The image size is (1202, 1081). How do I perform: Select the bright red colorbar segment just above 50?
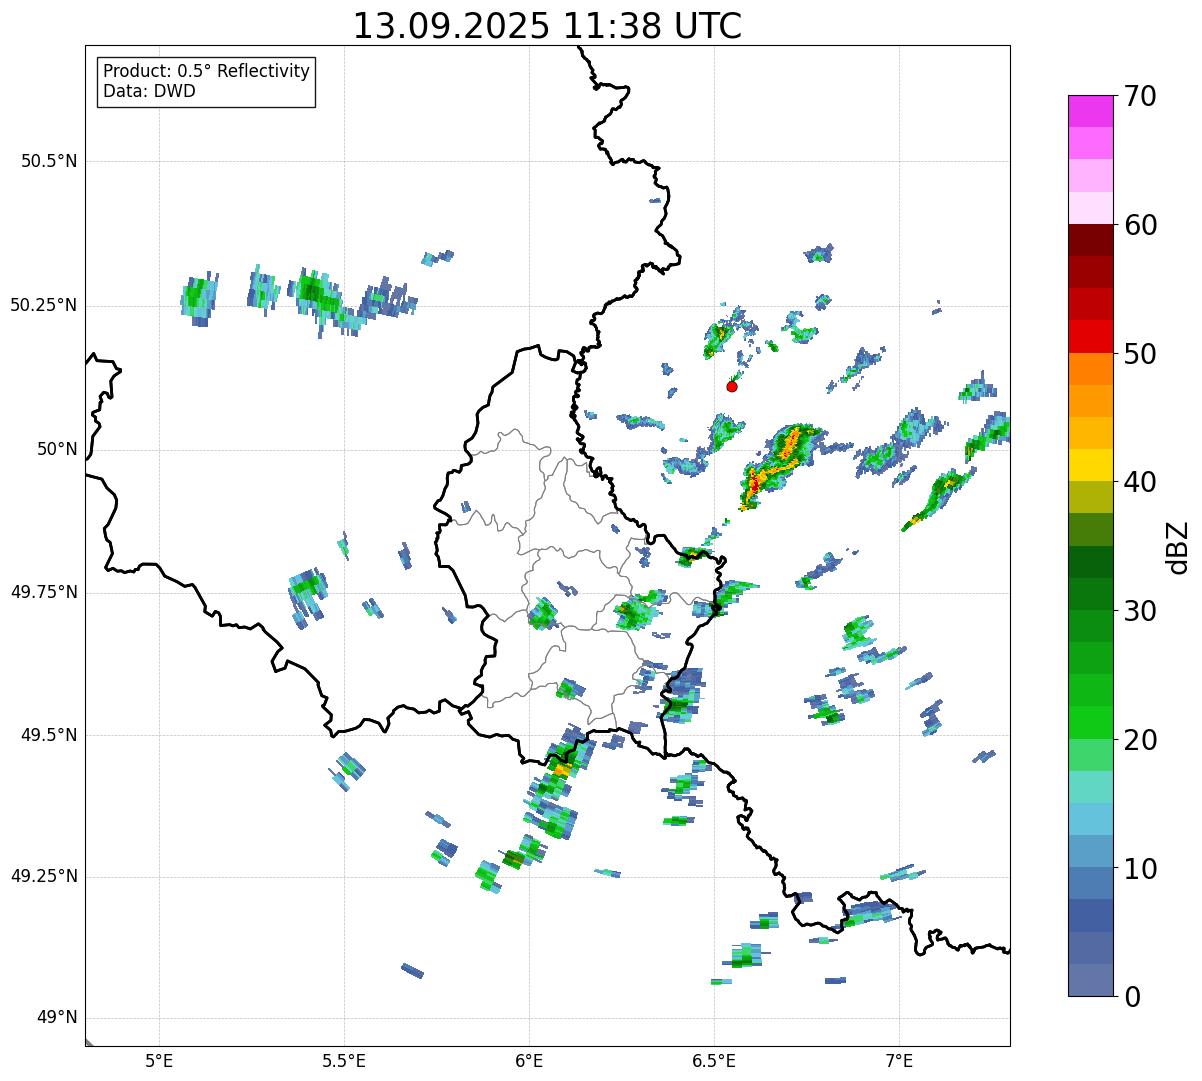[x=1097, y=337]
